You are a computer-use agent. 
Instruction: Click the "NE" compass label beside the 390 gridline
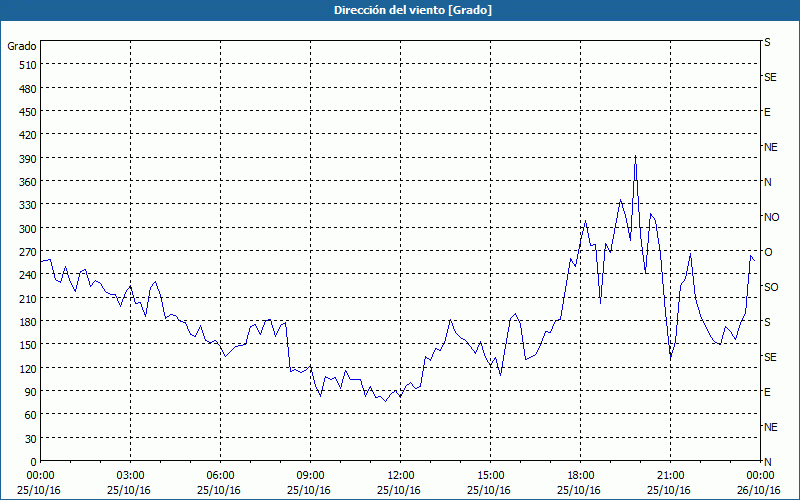coord(771,147)
